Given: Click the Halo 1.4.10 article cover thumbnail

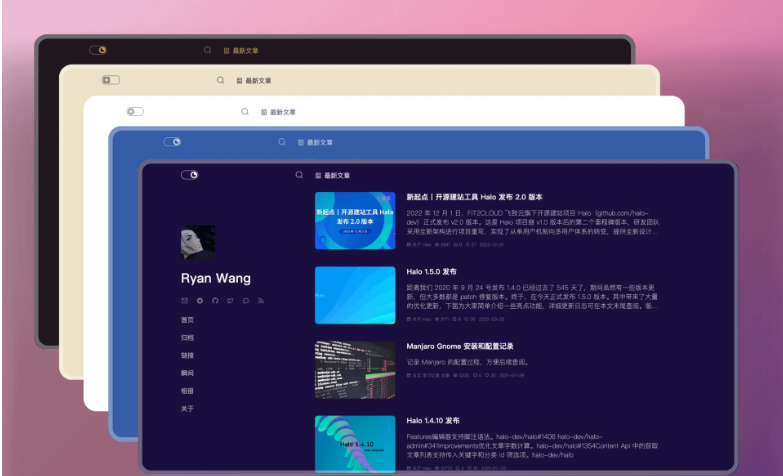Looking at the screenshot, I should pyautogui.click(x=355, y=444).
